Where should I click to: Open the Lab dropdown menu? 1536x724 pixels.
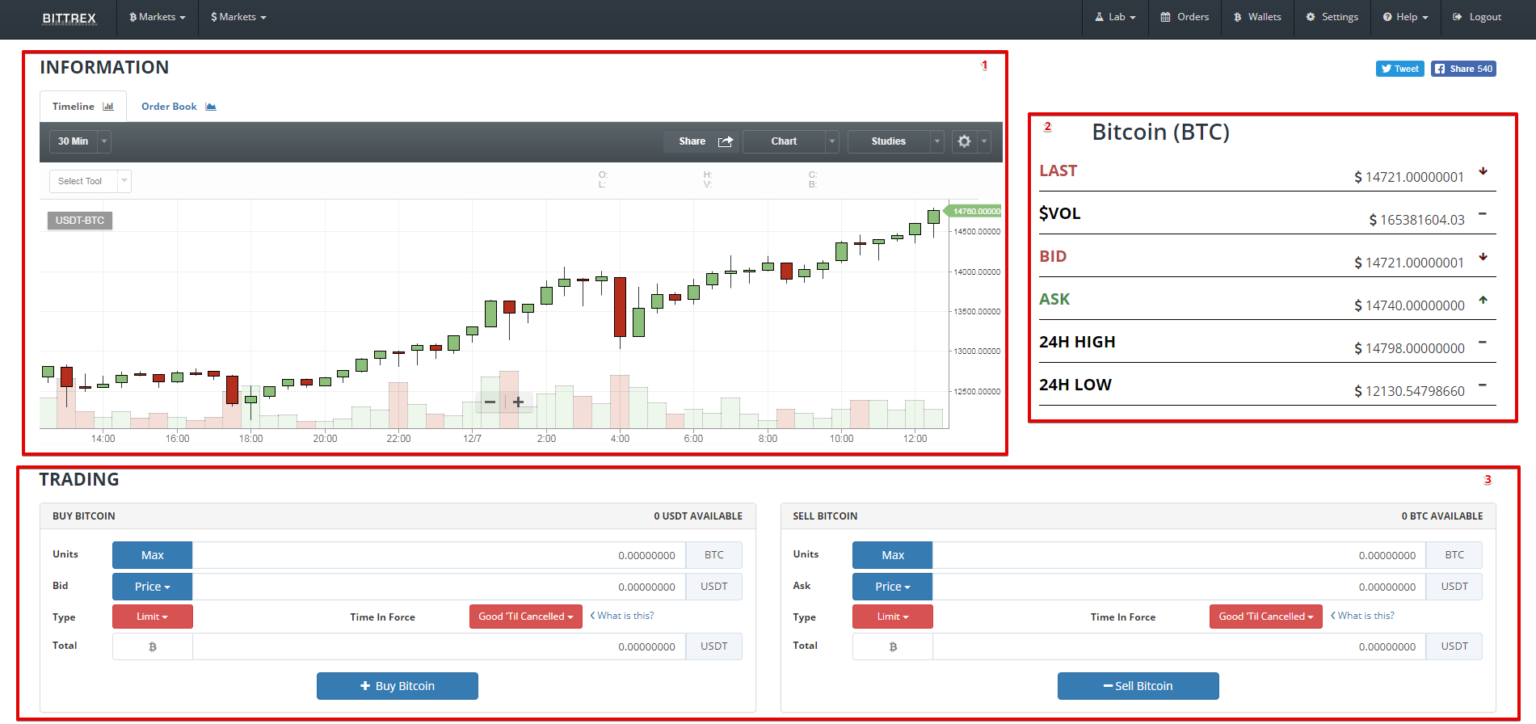pos(1114,17)
